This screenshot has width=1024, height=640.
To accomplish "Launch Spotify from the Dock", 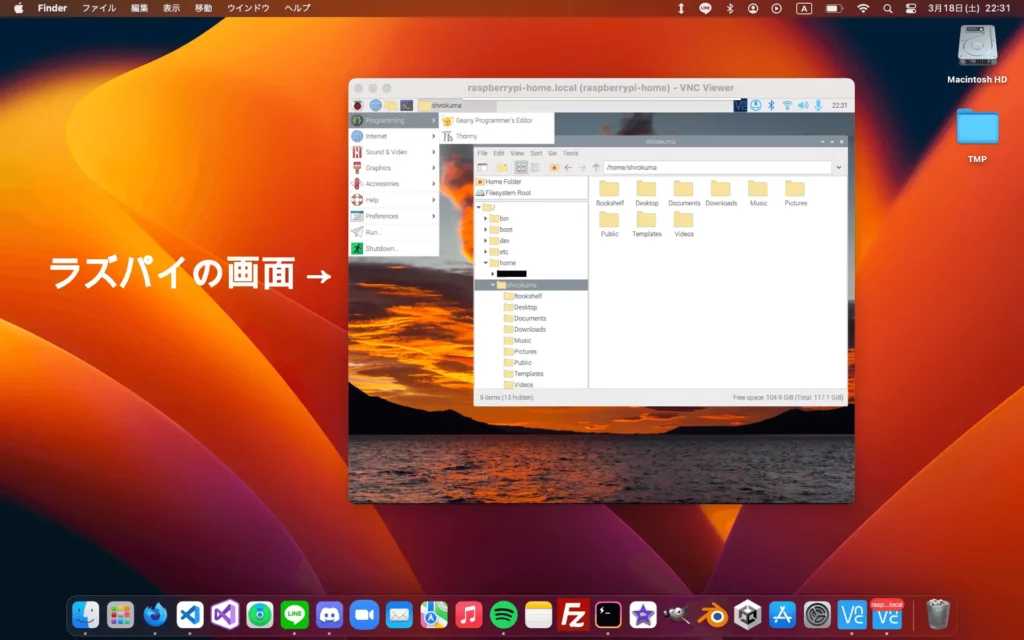I will 504,615.
